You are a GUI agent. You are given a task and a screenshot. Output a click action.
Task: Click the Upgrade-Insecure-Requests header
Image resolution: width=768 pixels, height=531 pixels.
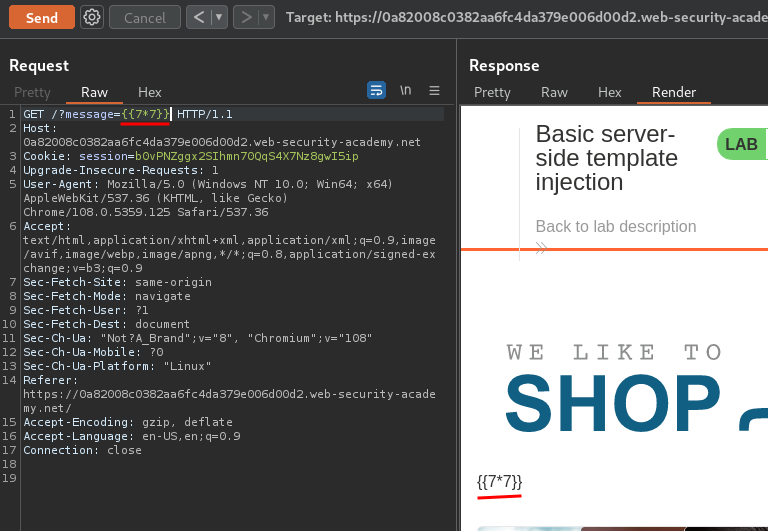click(x=120, y=170)
